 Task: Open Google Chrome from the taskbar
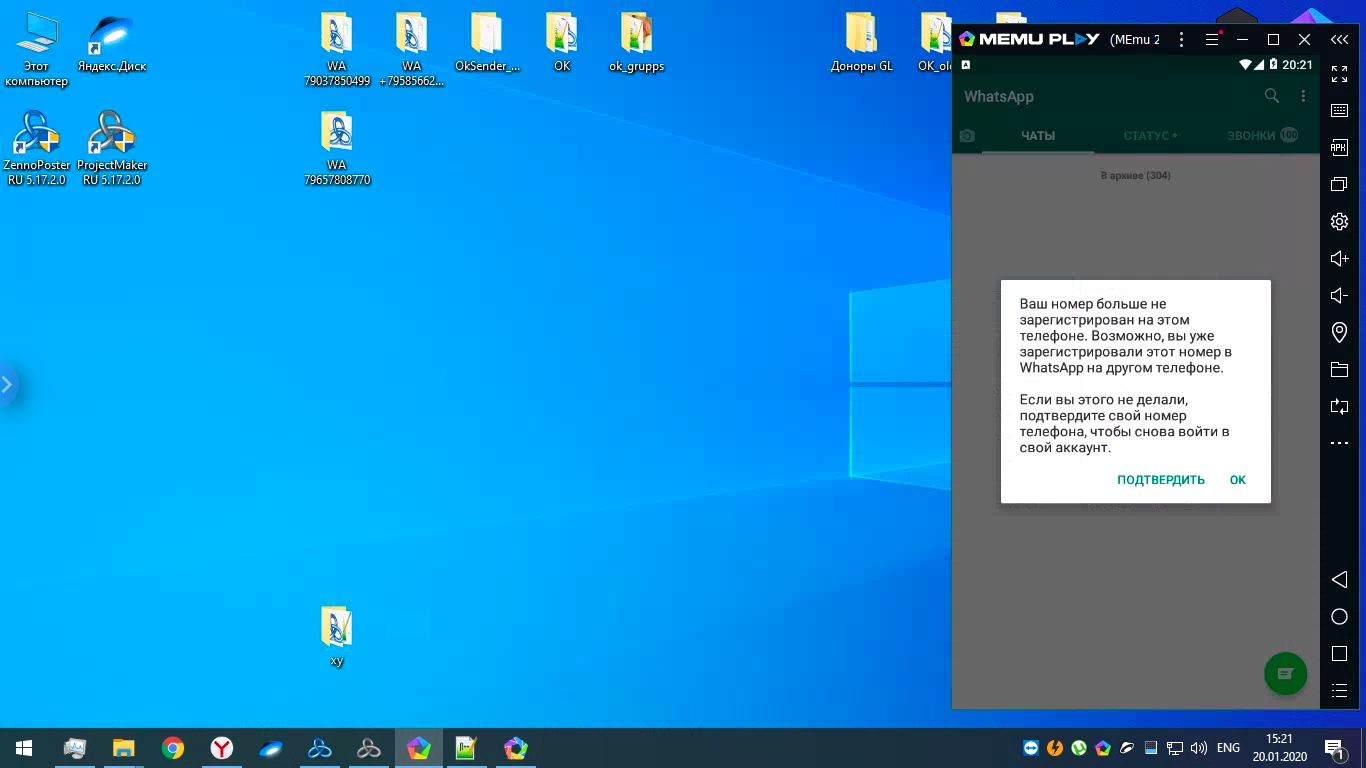(173, 748)
